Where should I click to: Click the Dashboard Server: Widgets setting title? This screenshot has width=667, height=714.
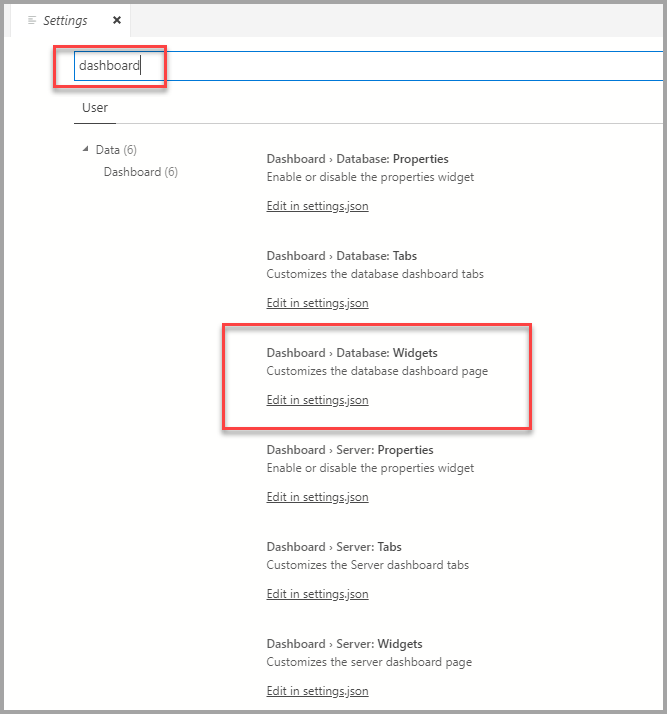click(344, 644)
